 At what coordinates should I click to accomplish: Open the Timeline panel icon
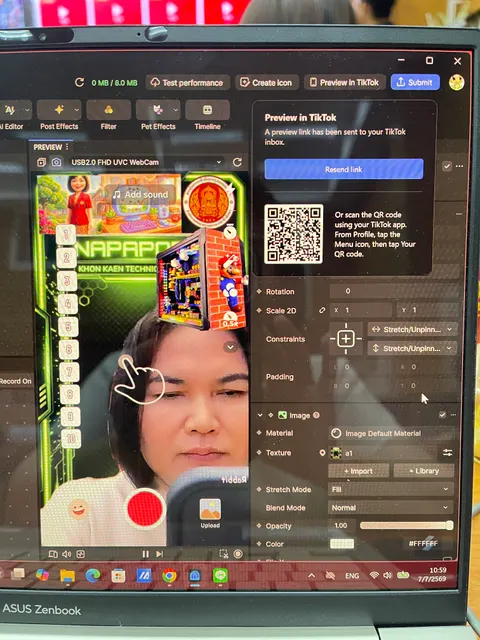point(207,110)
